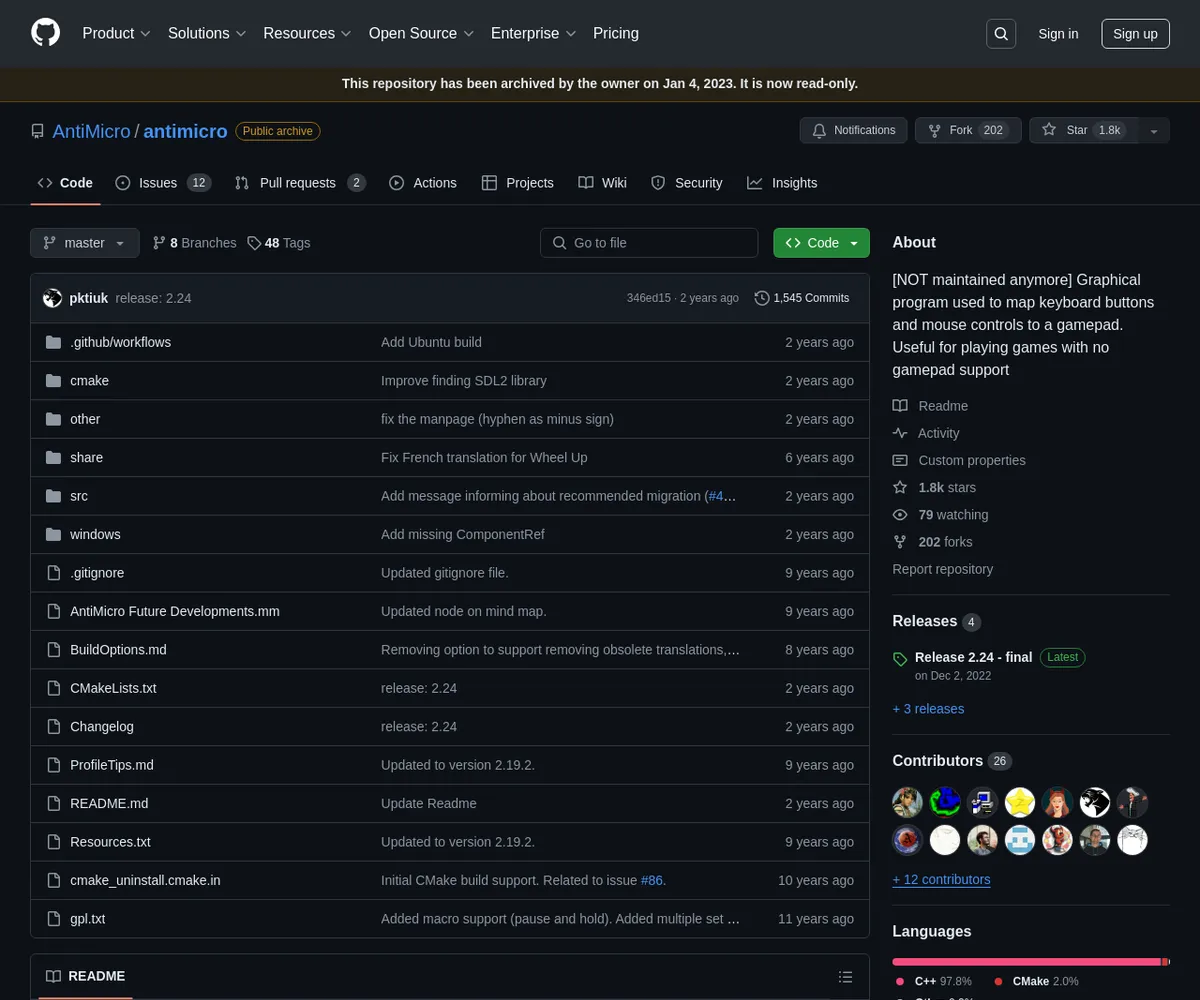This screenshot has height=1000, width=1200.
Task: Click the search magnifier icon
Action: coord(1001,34)
